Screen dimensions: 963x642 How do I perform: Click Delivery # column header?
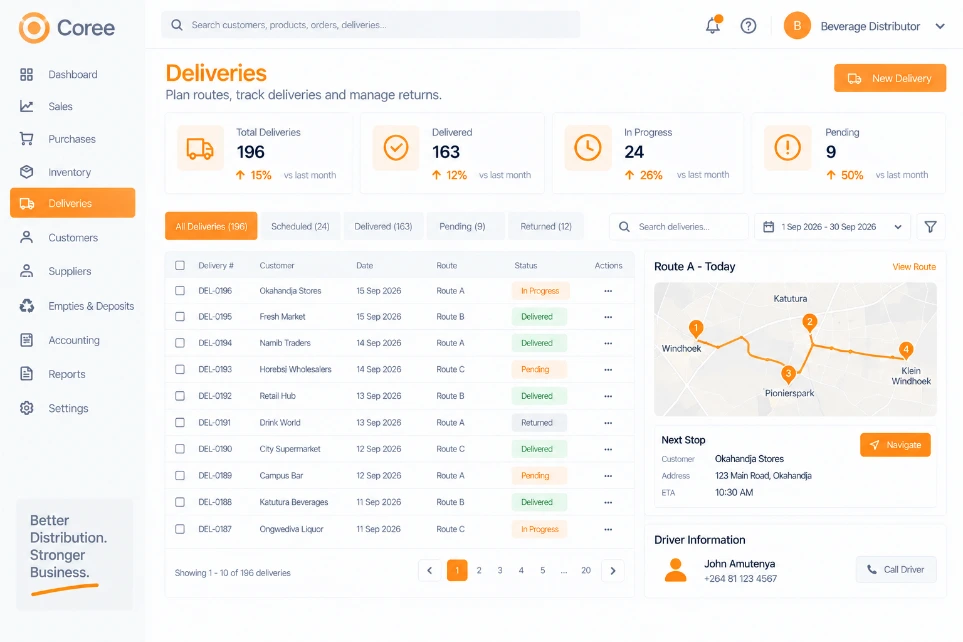[x=216, y=265]
